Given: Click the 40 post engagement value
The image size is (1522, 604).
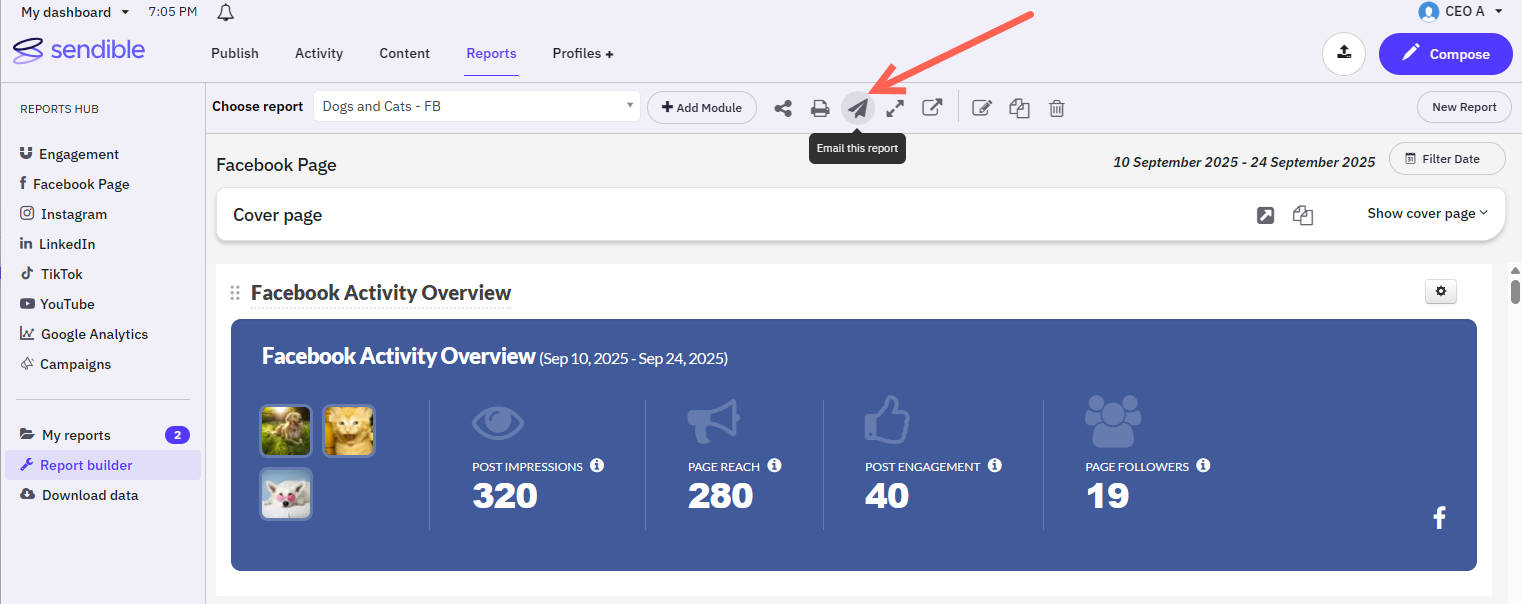Looking at the screenshot, I should (x=887, y=496).
